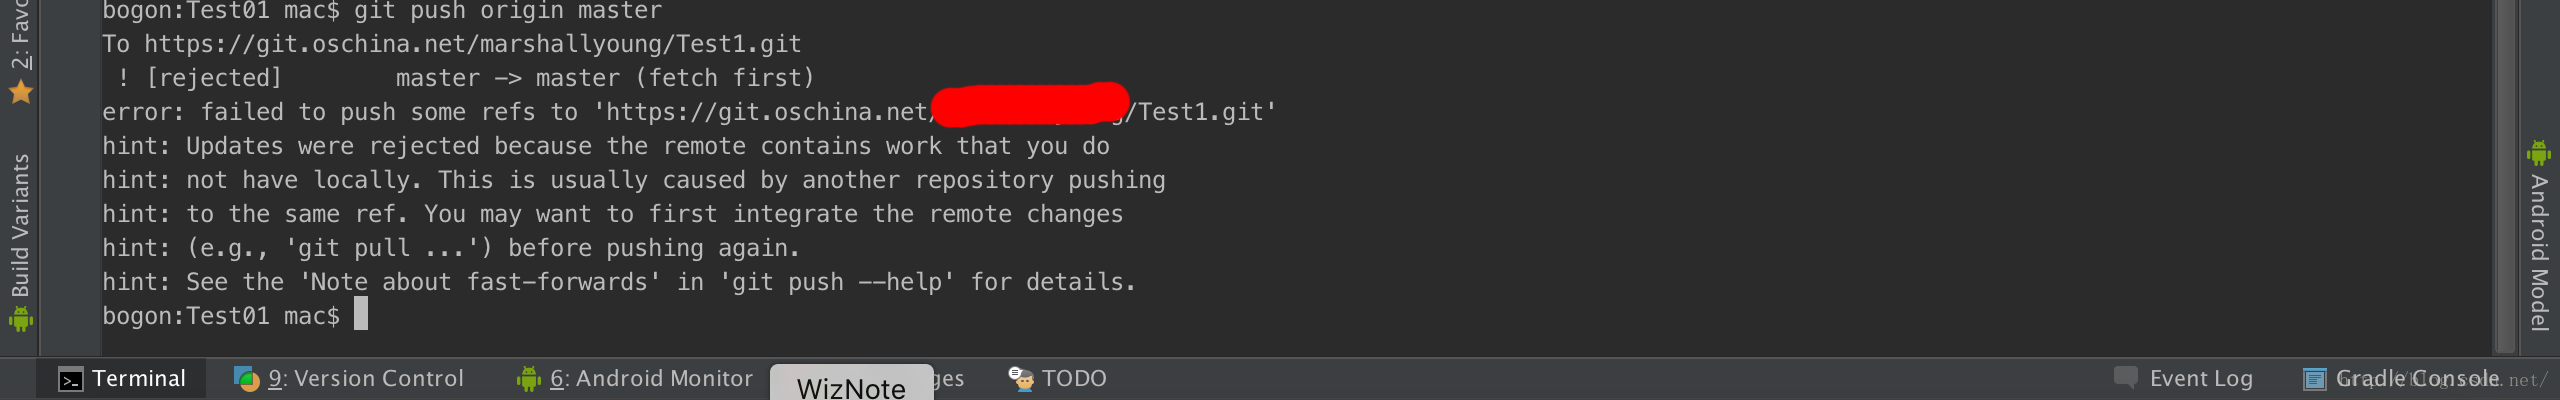Click the Event Log speech bubble icon
The height and width of the screenshot is (400, 2560).
2126,379
